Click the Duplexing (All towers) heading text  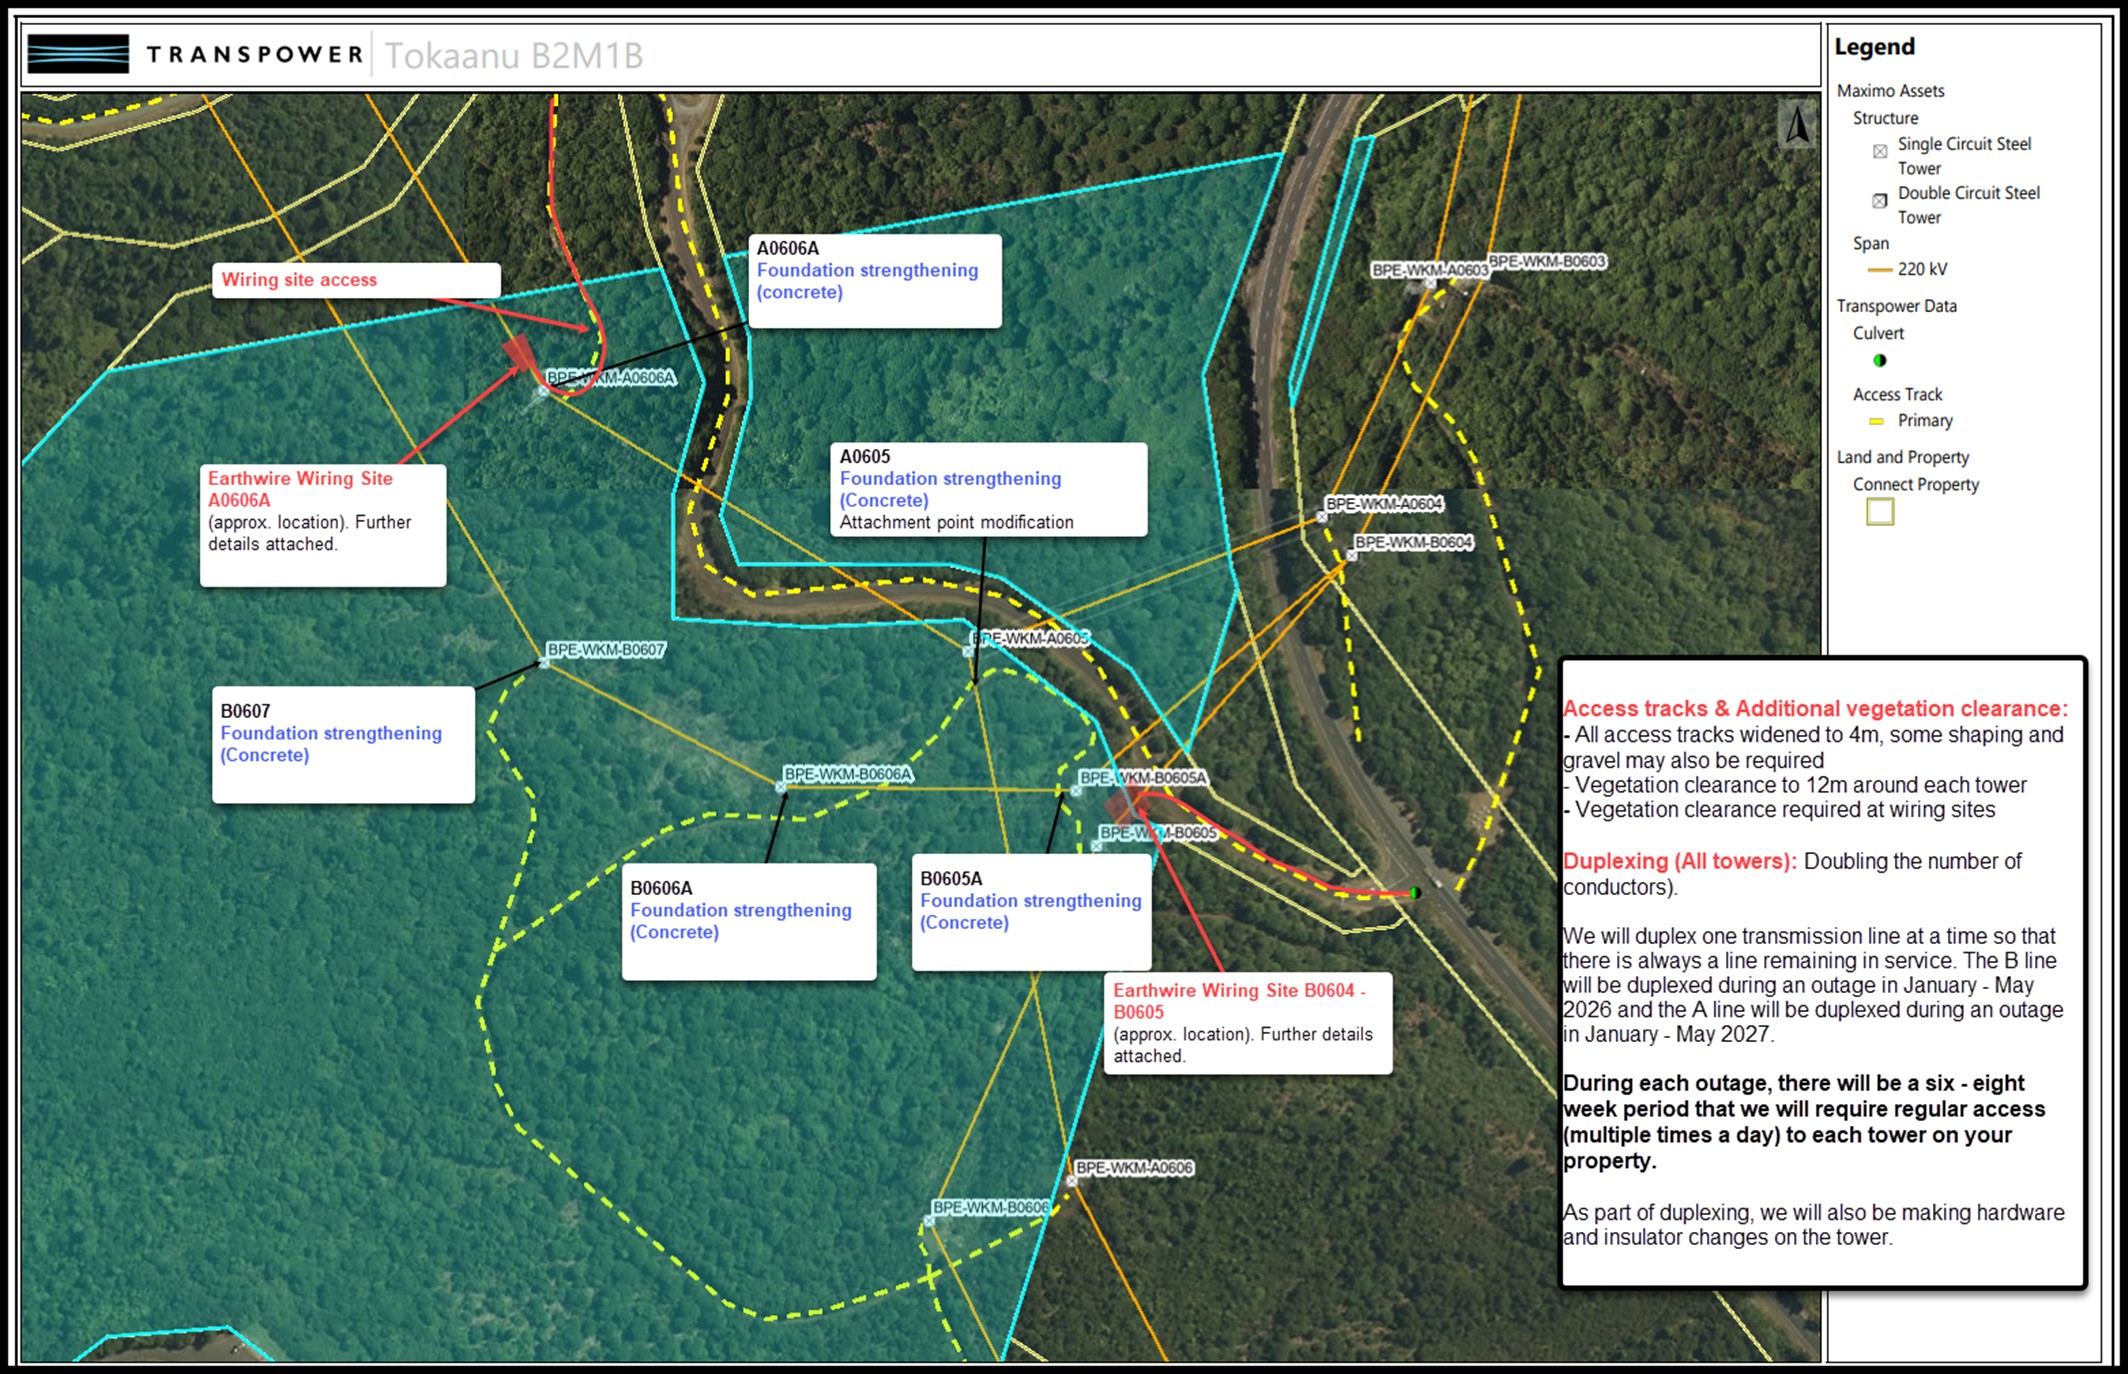[1679, 861]
